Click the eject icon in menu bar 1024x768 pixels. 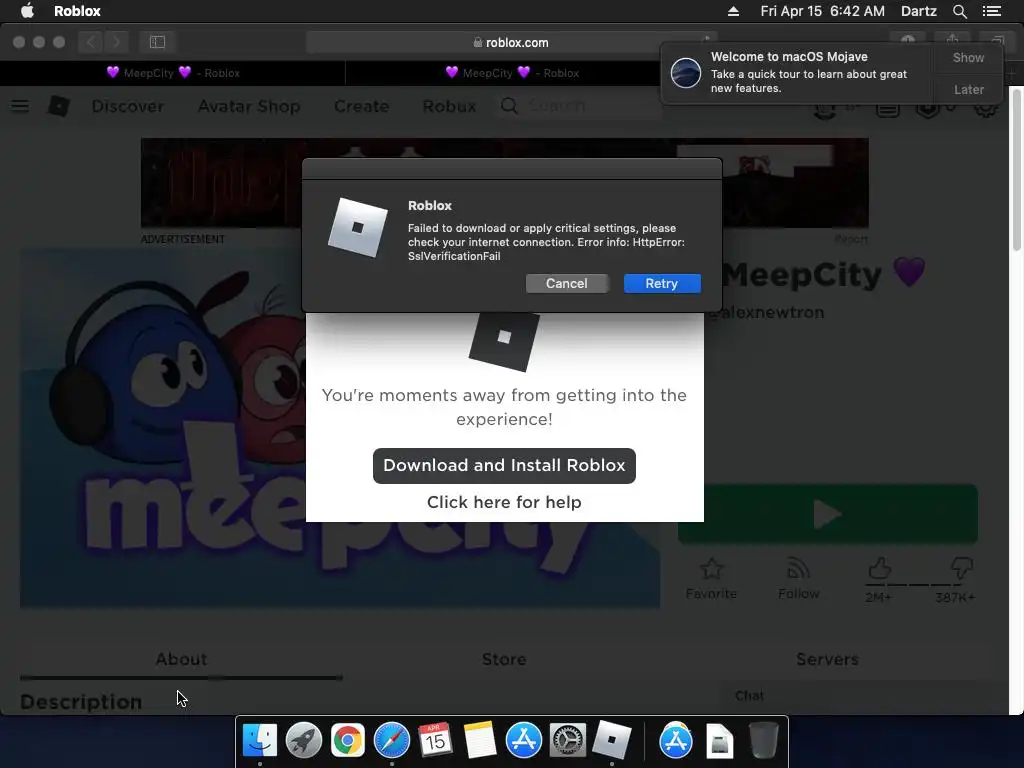(733, 11)
